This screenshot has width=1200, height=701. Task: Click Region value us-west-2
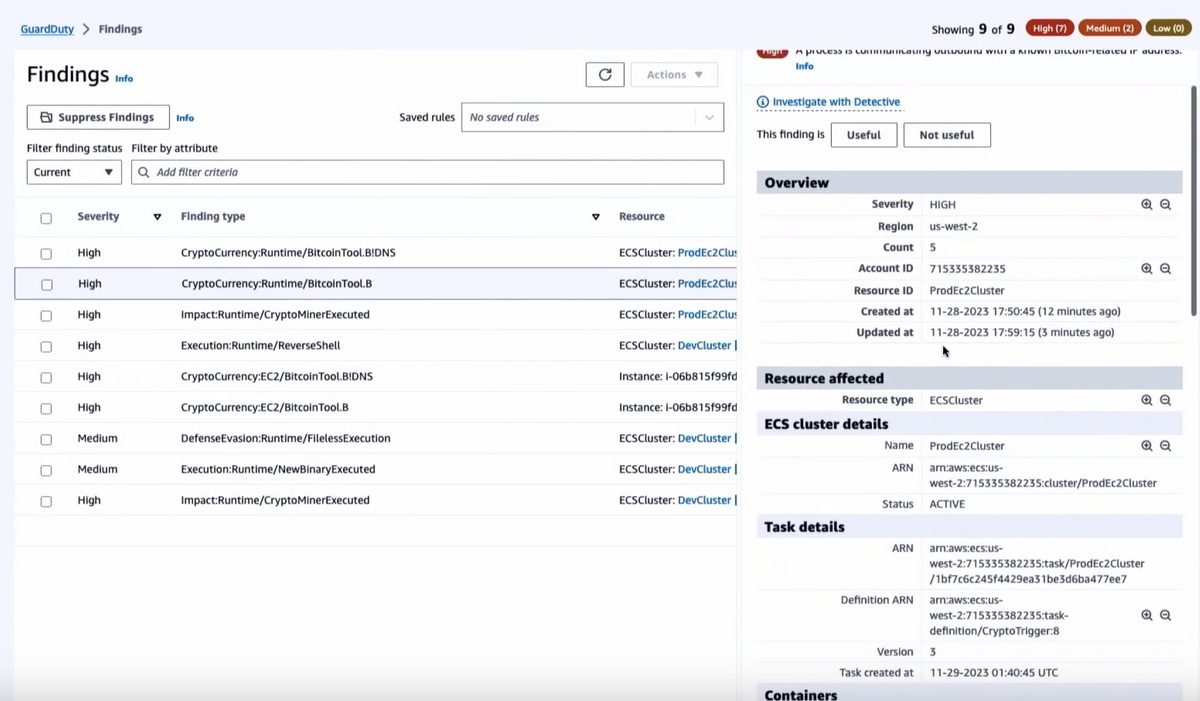click(x=954, y=226)
